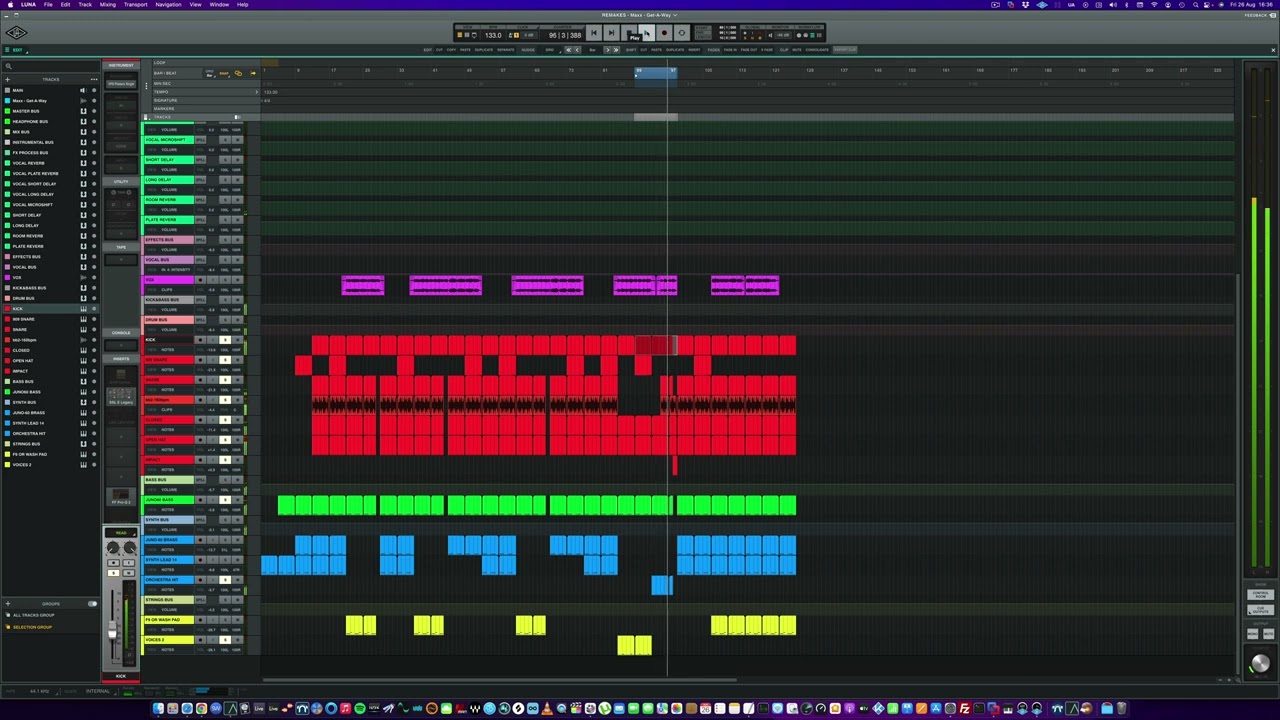
Task: Solo the JUNO80 BASS track
Action: click(225, 500)
